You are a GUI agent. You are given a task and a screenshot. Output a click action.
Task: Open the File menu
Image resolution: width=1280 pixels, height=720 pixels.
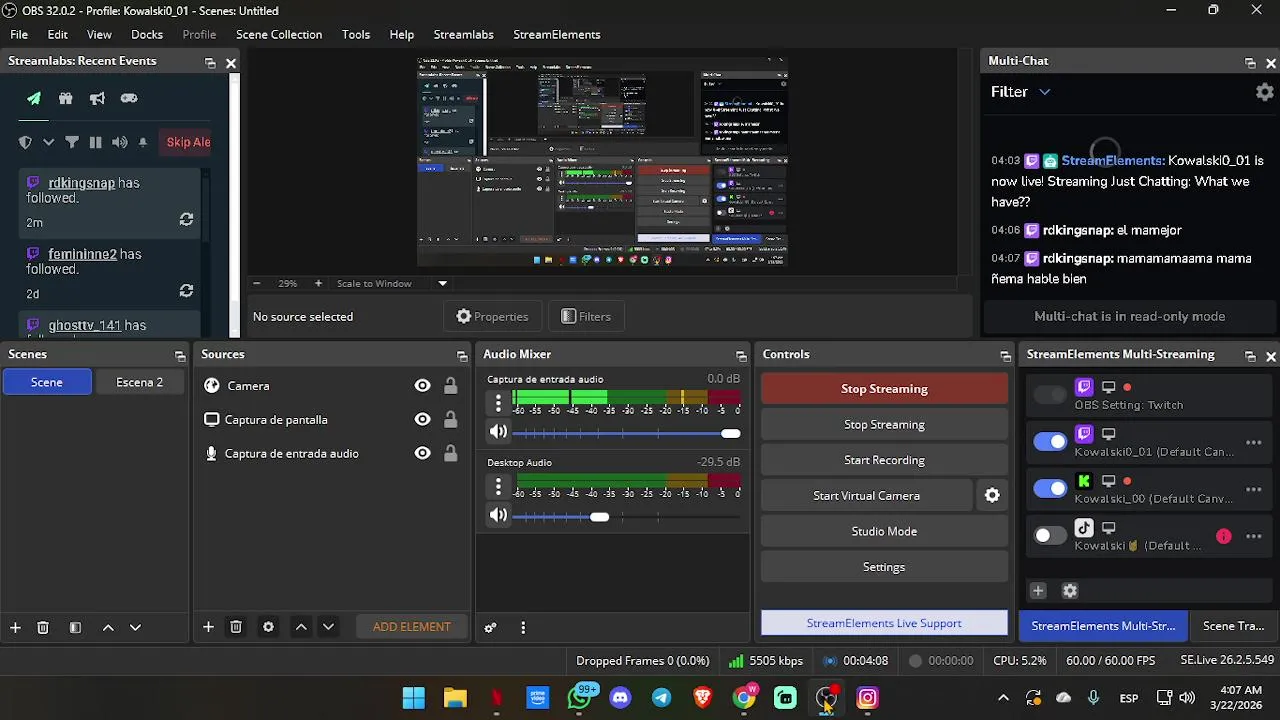pos(19,34)
